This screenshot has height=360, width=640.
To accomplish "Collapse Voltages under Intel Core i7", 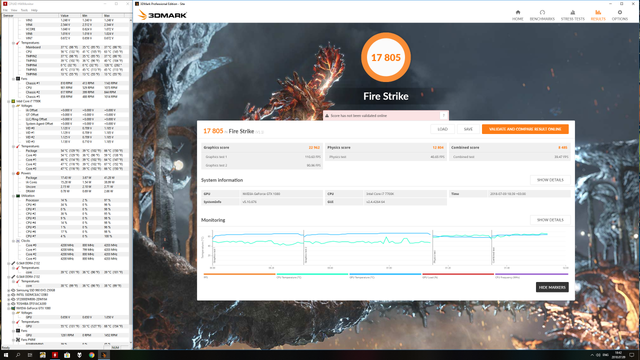I will pyautogui.click(x=13, y=106).
